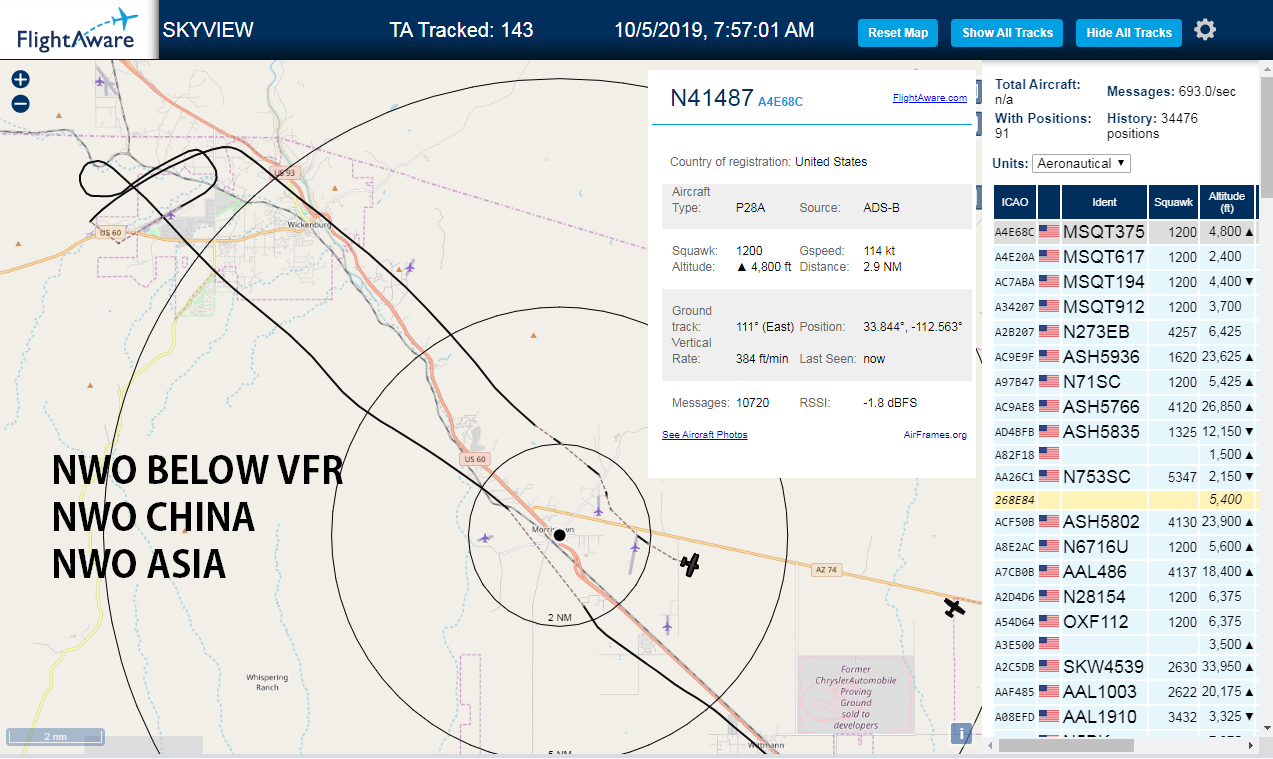Select the N273EB aircraft row
Viewport: 1273px width, 759px height.
click(x=1125, y=331)
